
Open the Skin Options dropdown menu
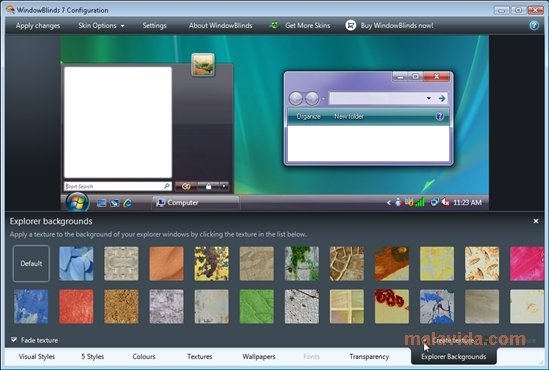101,26
